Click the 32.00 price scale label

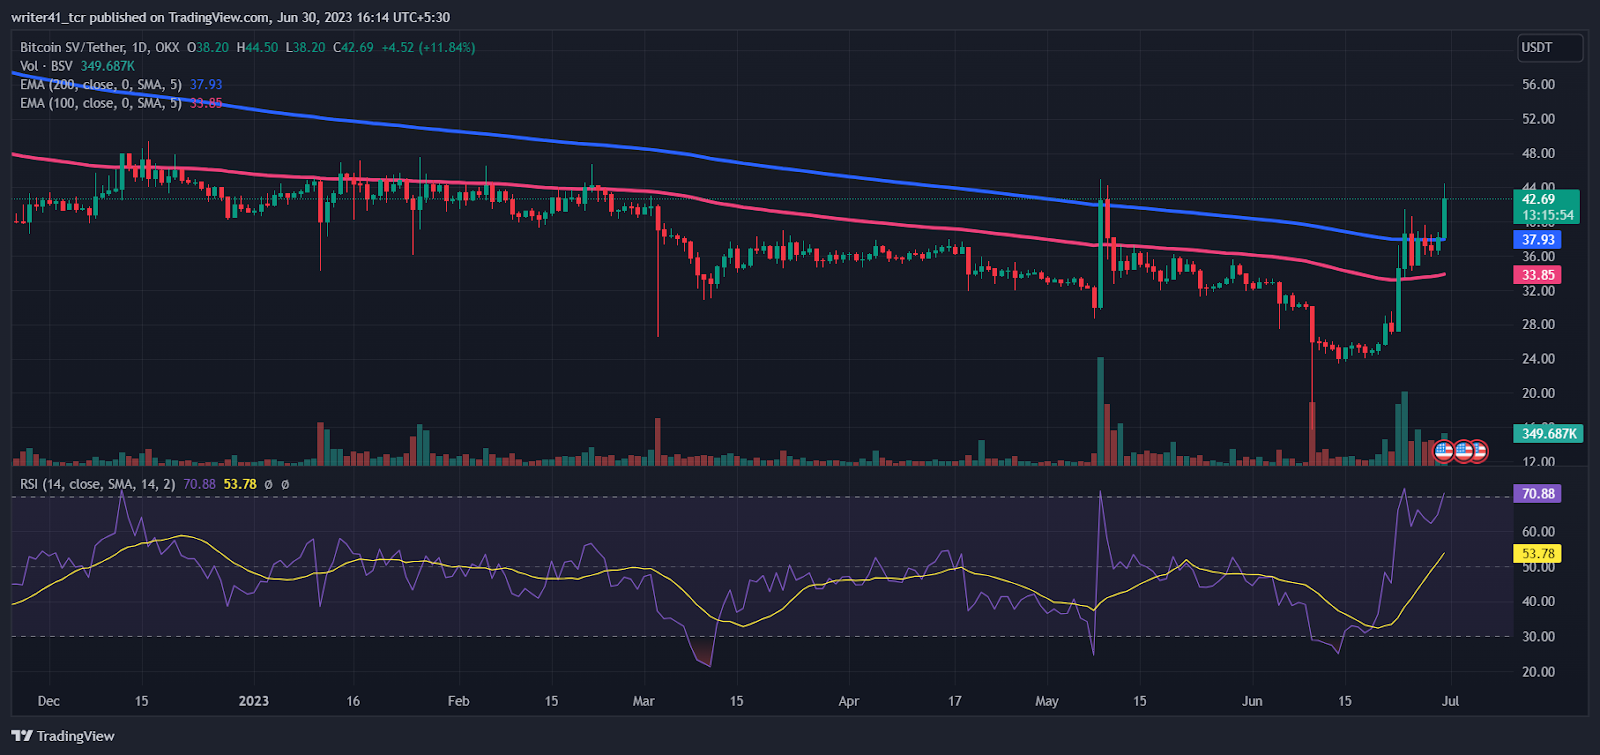point(1538,291)
